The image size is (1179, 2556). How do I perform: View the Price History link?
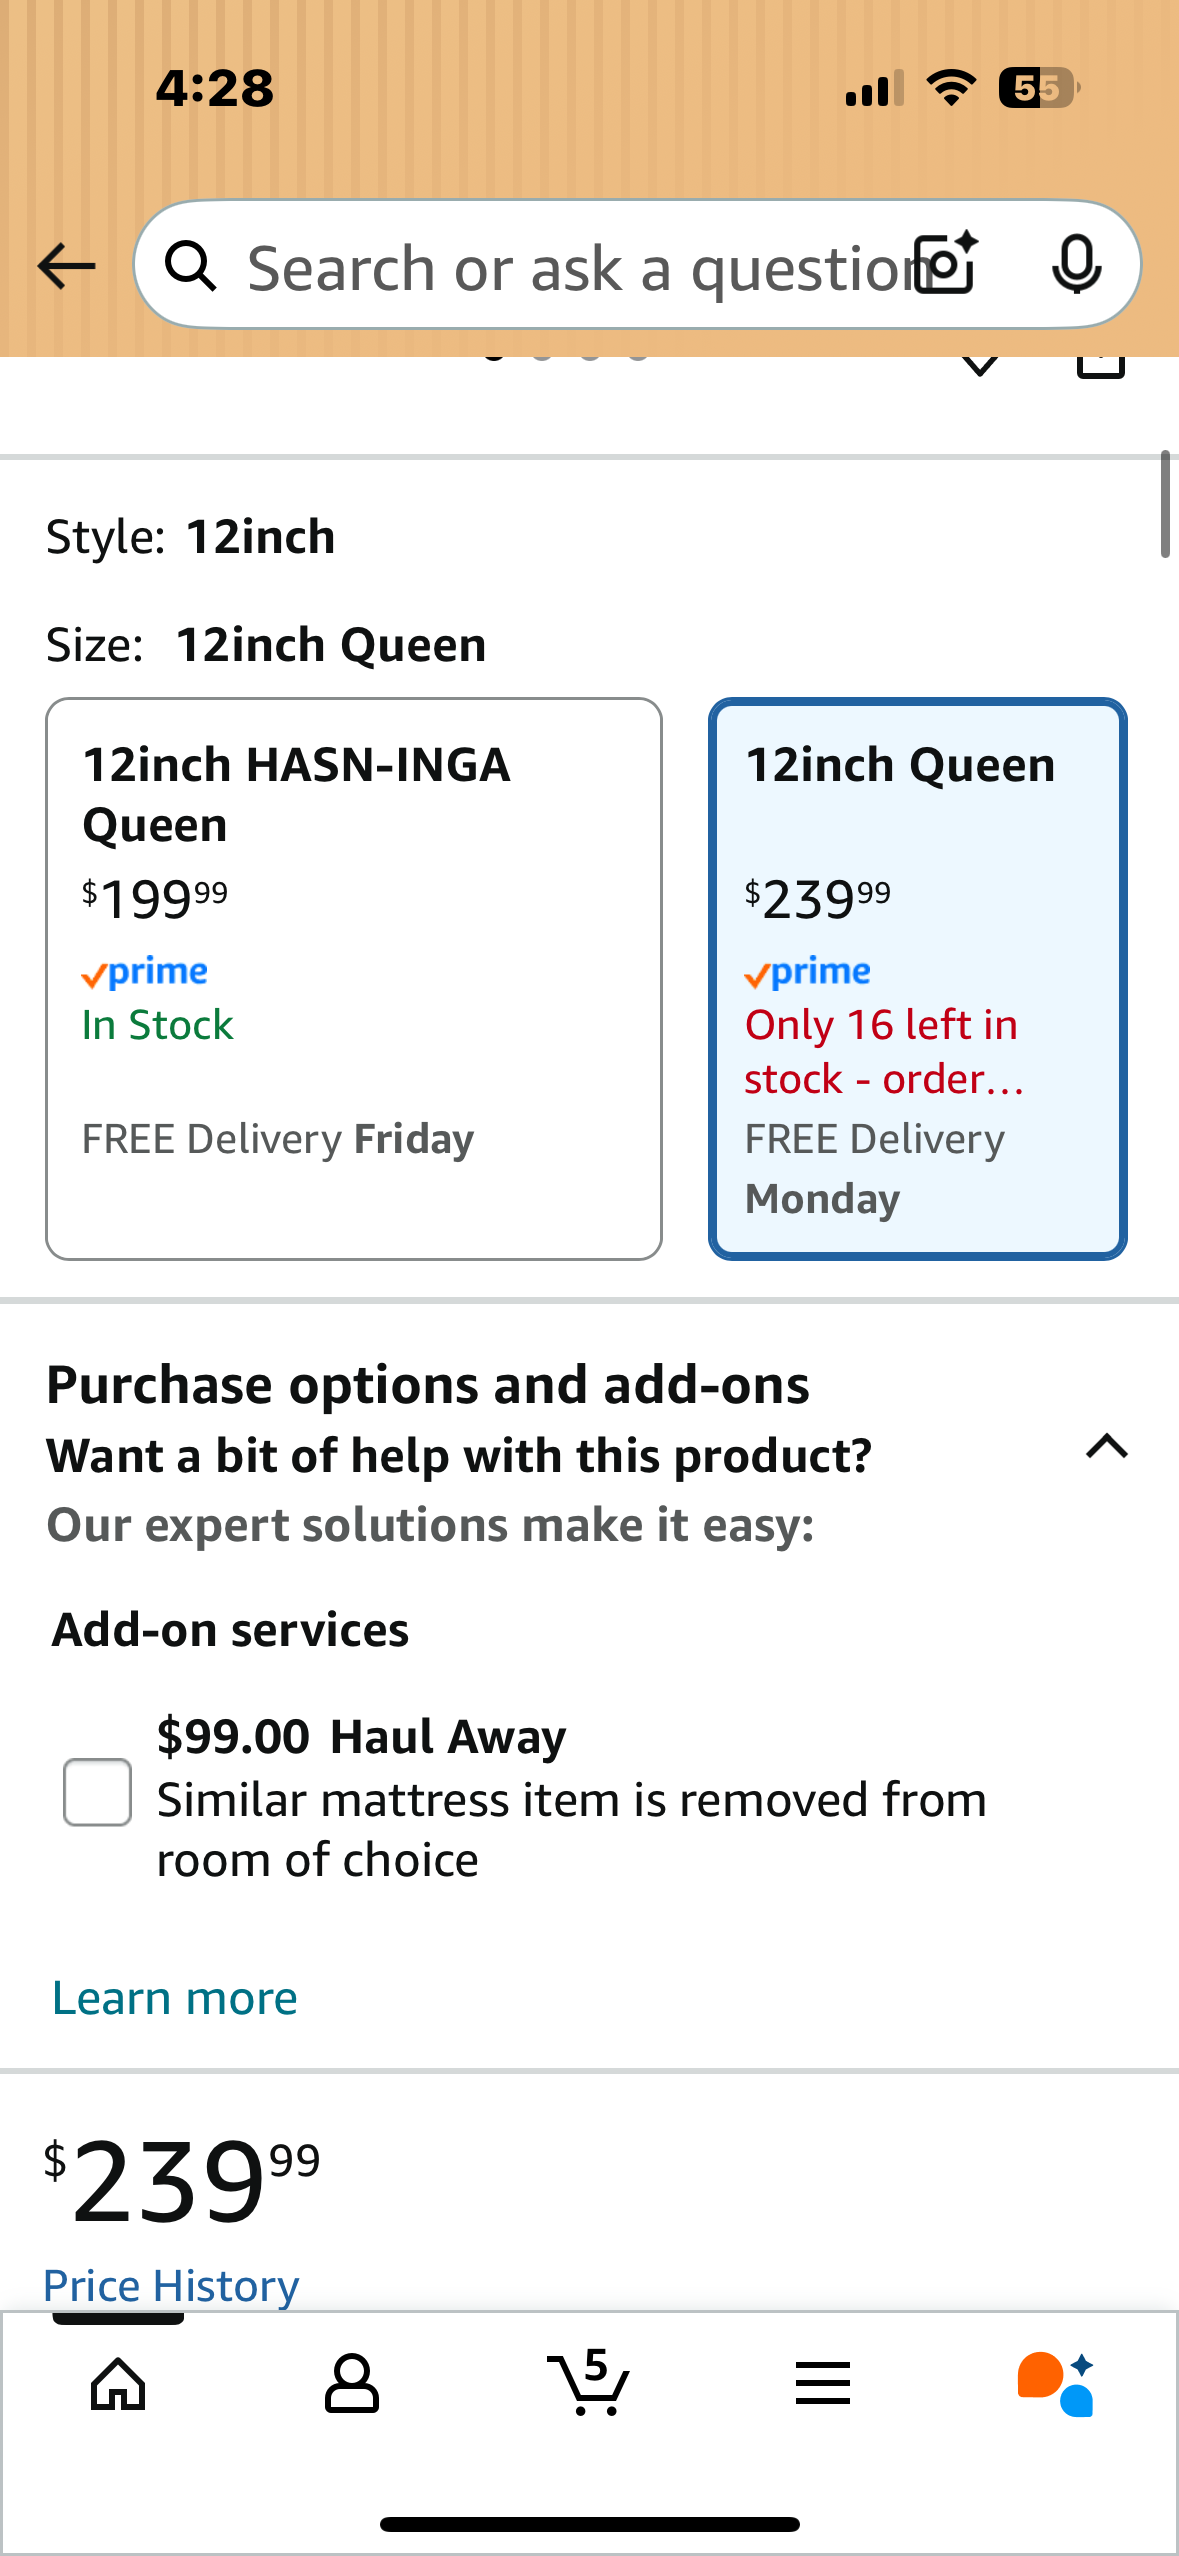tap(171, 2286)
